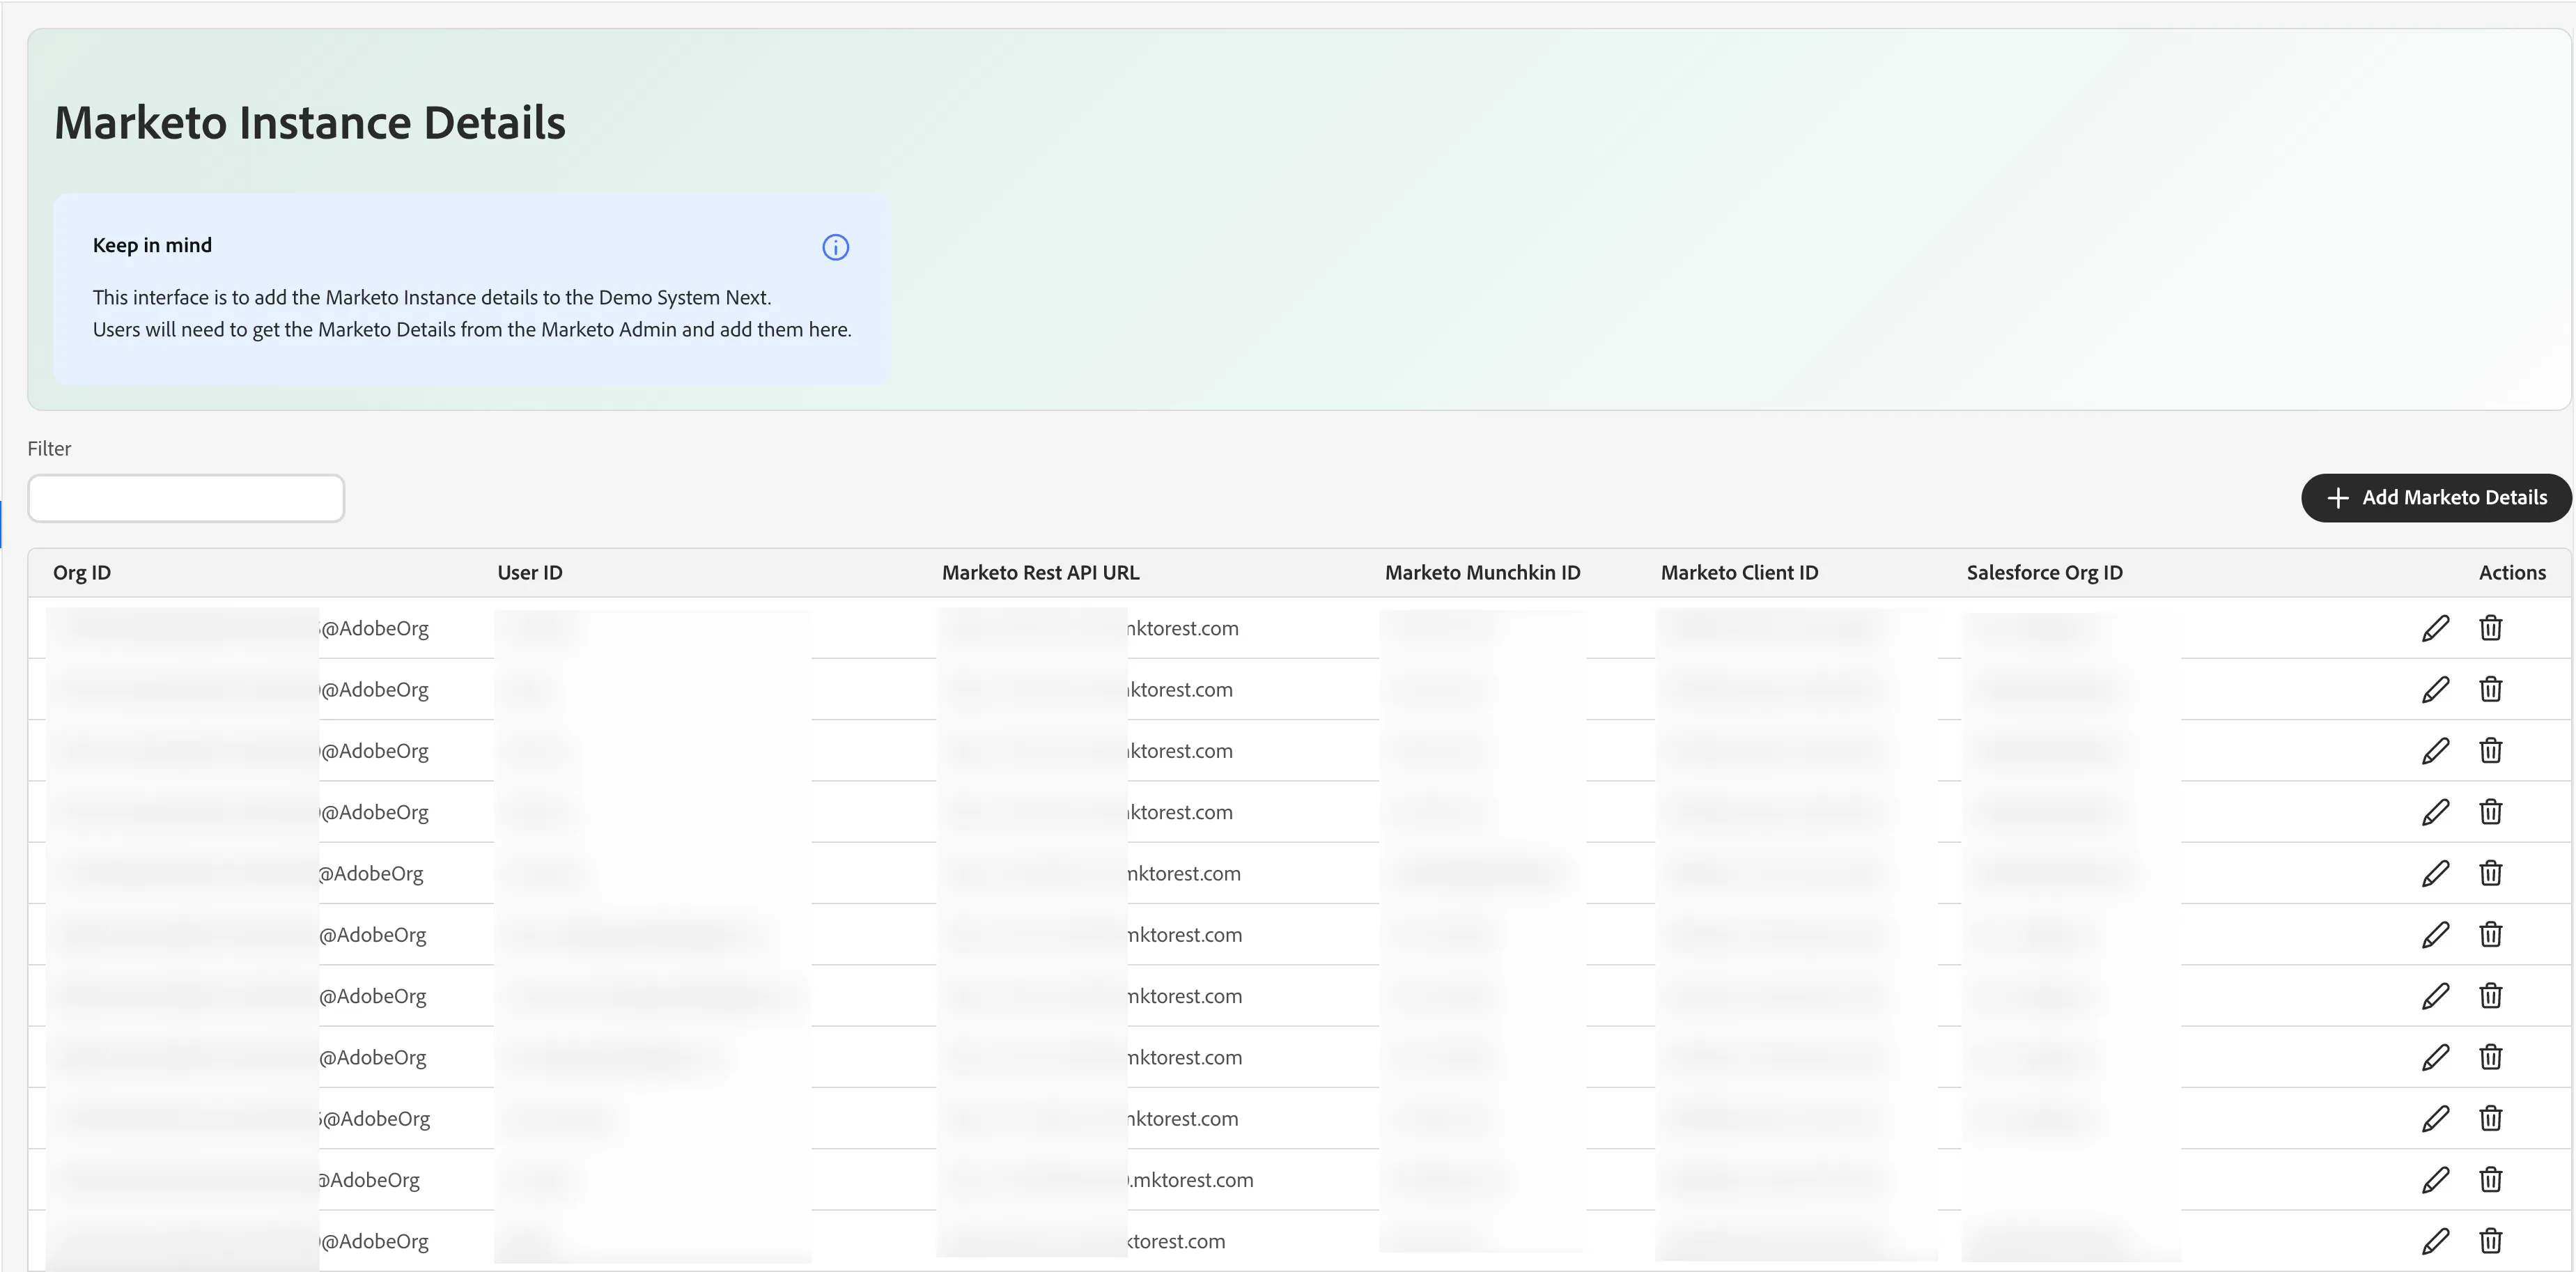Focus the Filter text field
2576x1272 pixels.
[186, 498]
